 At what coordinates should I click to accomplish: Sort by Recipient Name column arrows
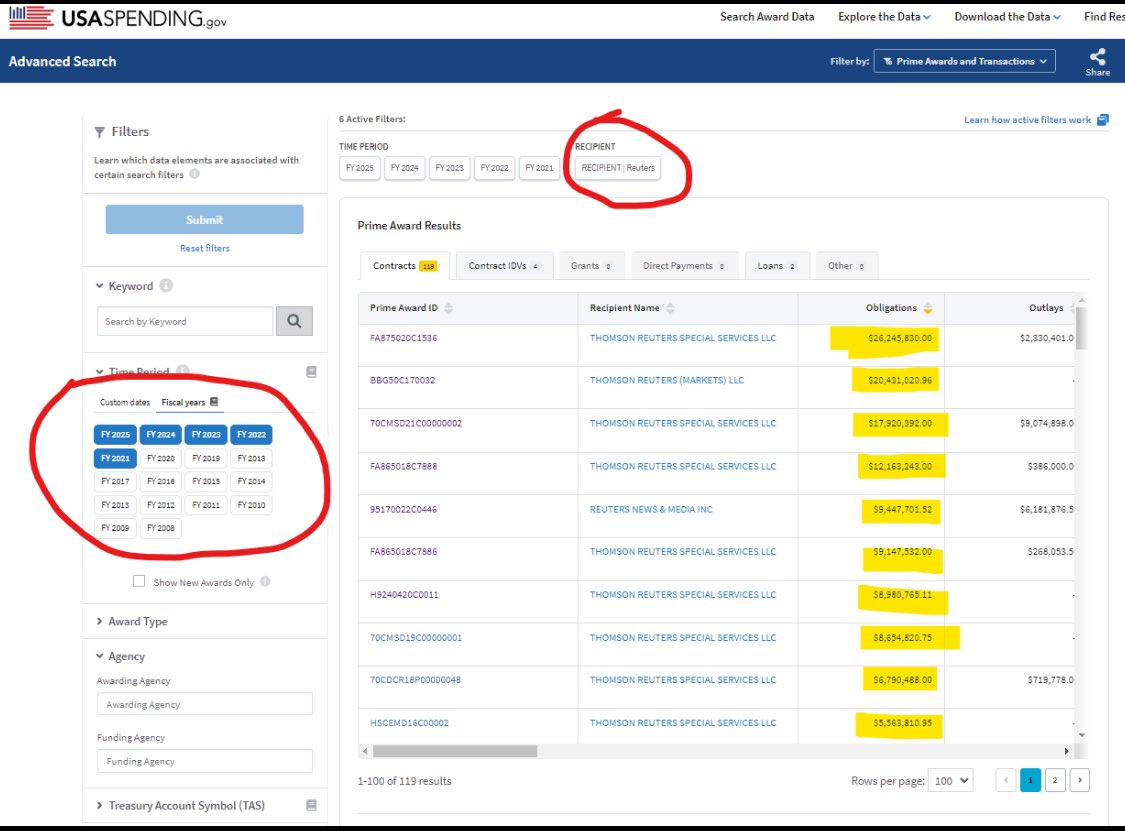670,308
